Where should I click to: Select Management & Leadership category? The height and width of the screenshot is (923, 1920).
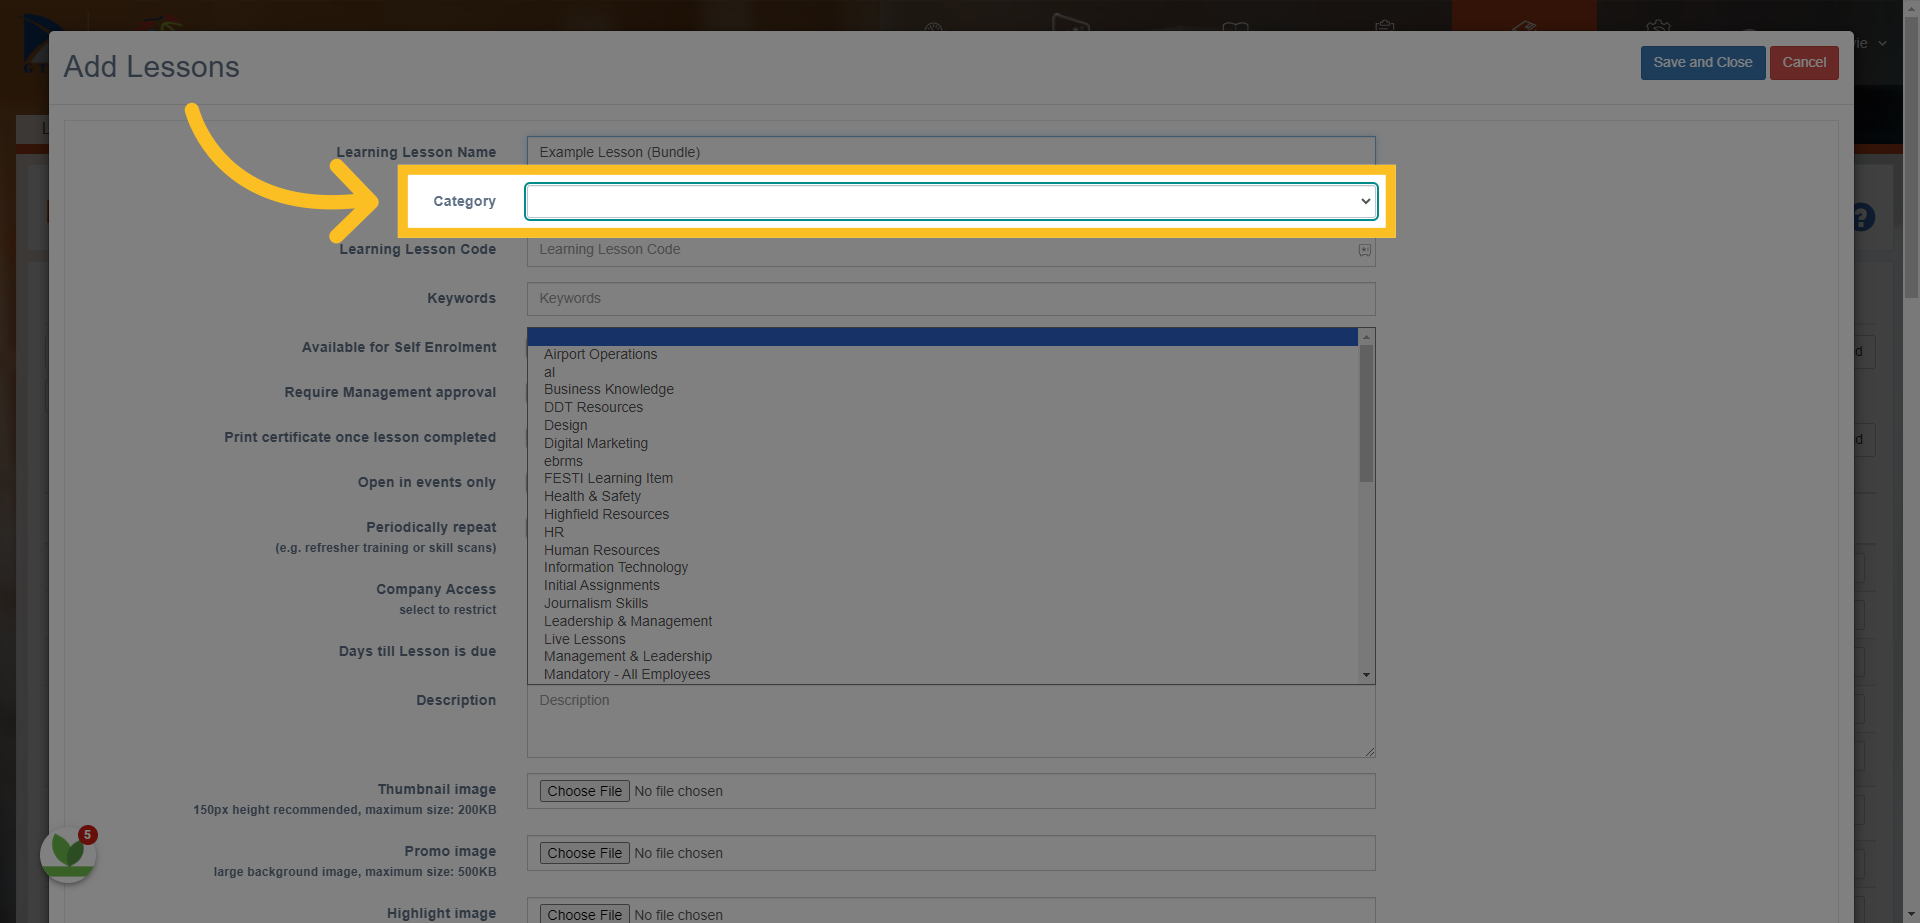point(943,656)
